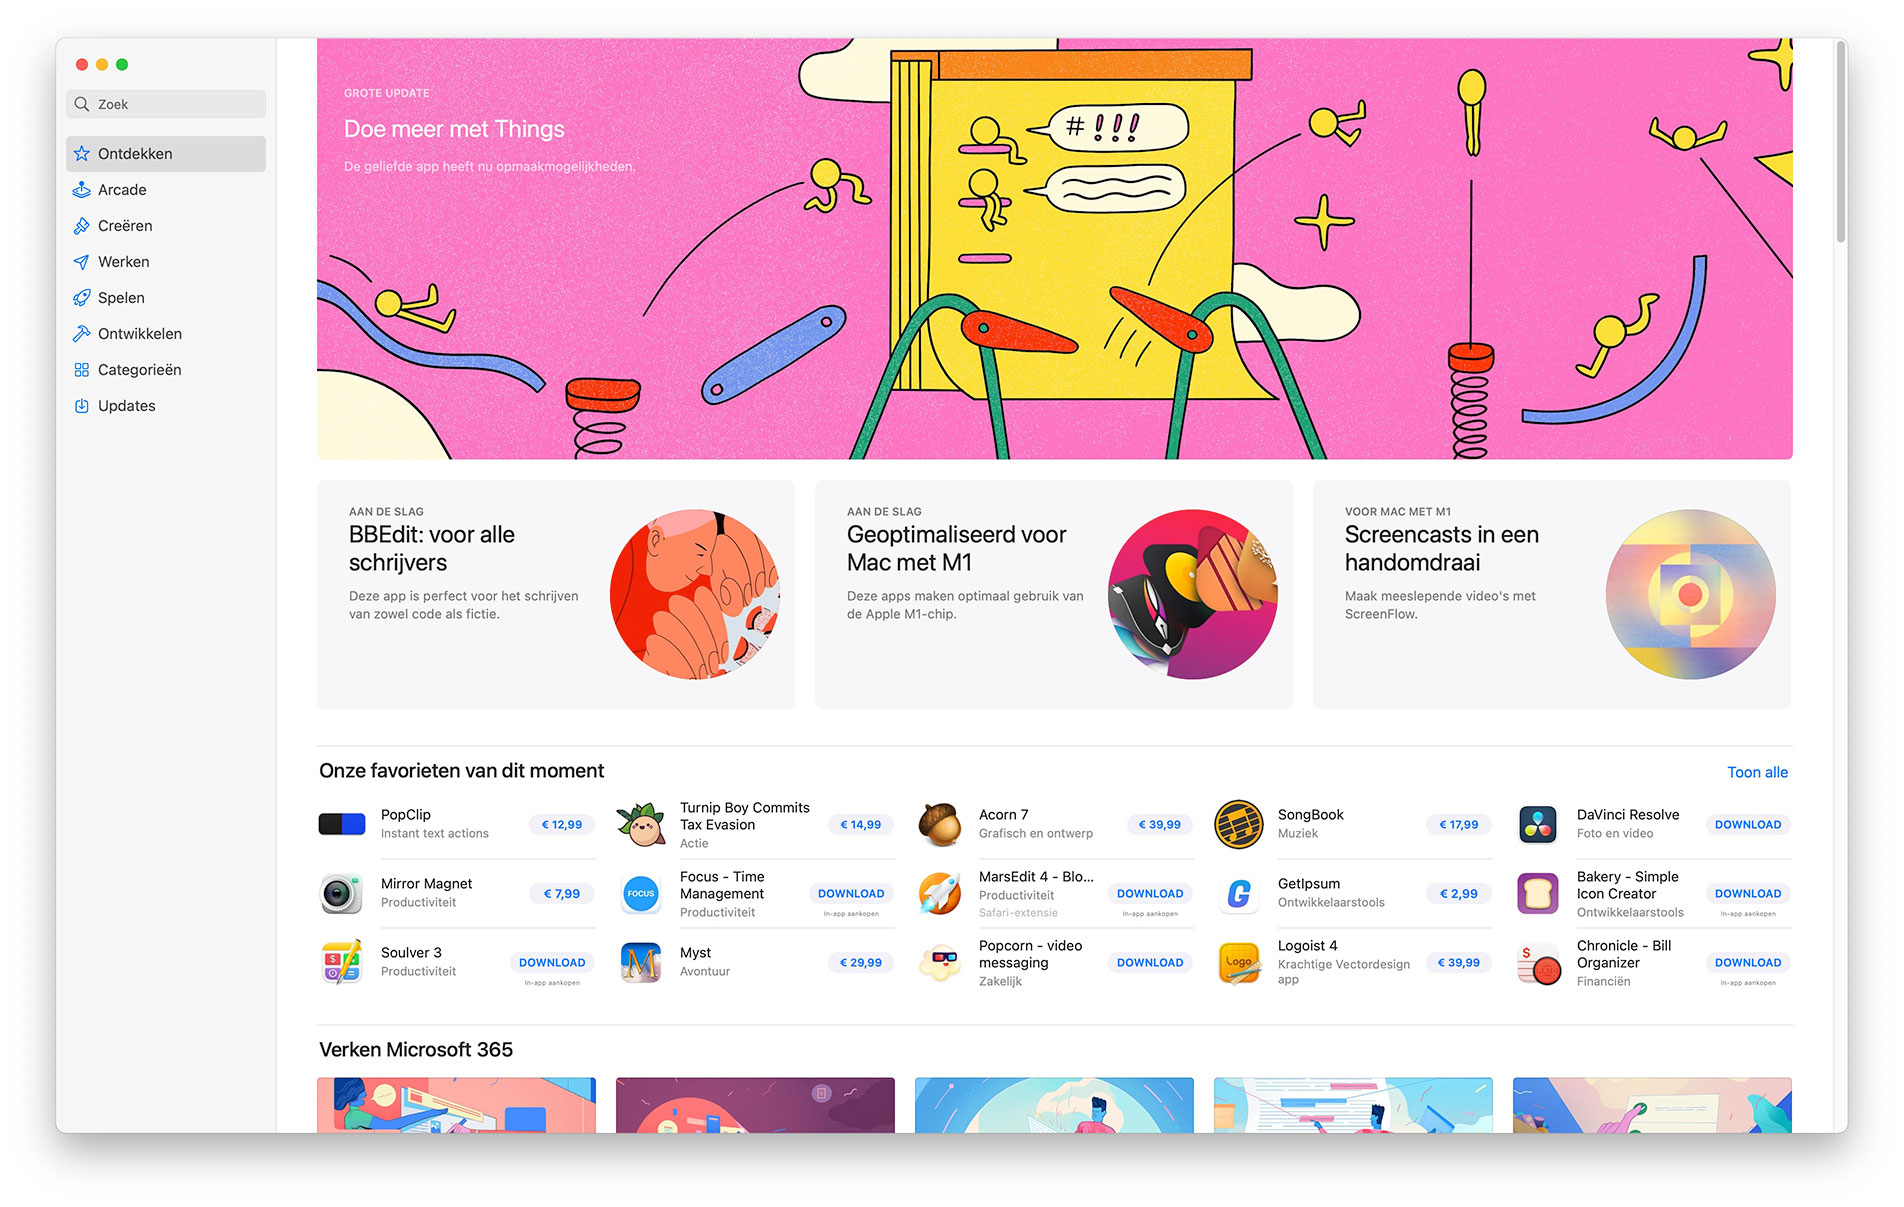This screenshot has width=1904, height=1207.
Task: Click the Logoist 4 app name
Action: pyautogui.click(x=1307, y=946)
